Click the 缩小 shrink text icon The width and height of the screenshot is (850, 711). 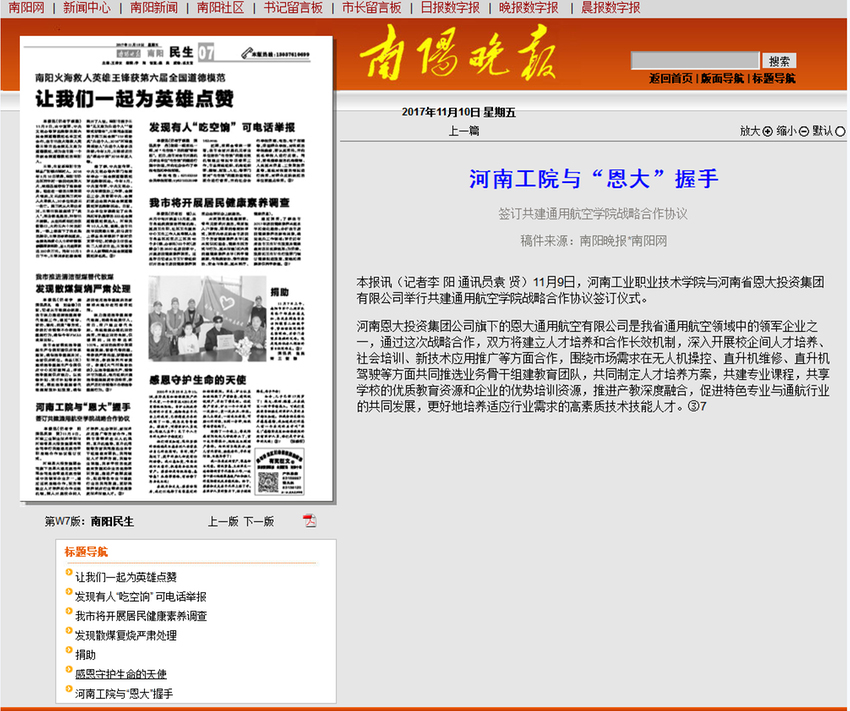804,131
